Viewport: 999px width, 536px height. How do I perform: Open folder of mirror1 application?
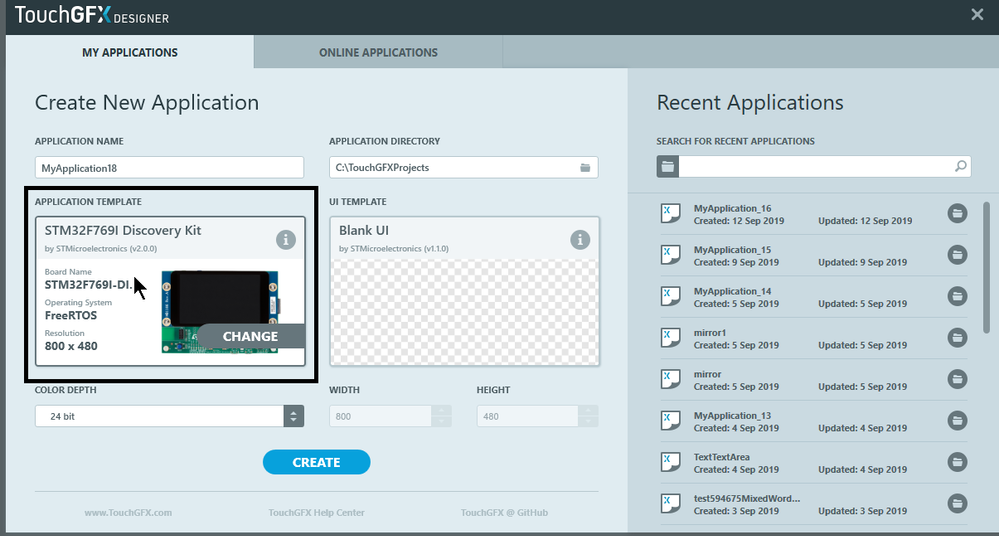click(957, 338)
